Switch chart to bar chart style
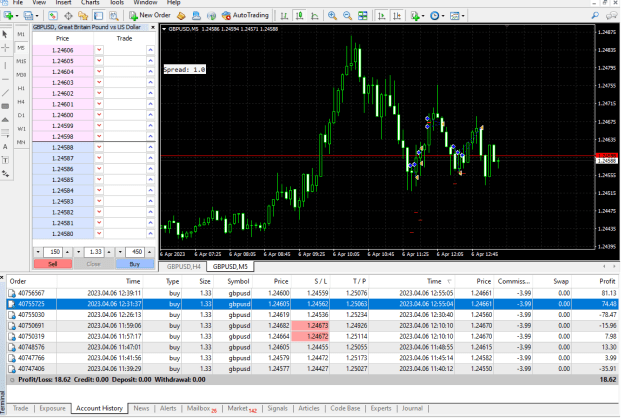The height and width of the screenshot is (418, 625). [x=284, y=16]
